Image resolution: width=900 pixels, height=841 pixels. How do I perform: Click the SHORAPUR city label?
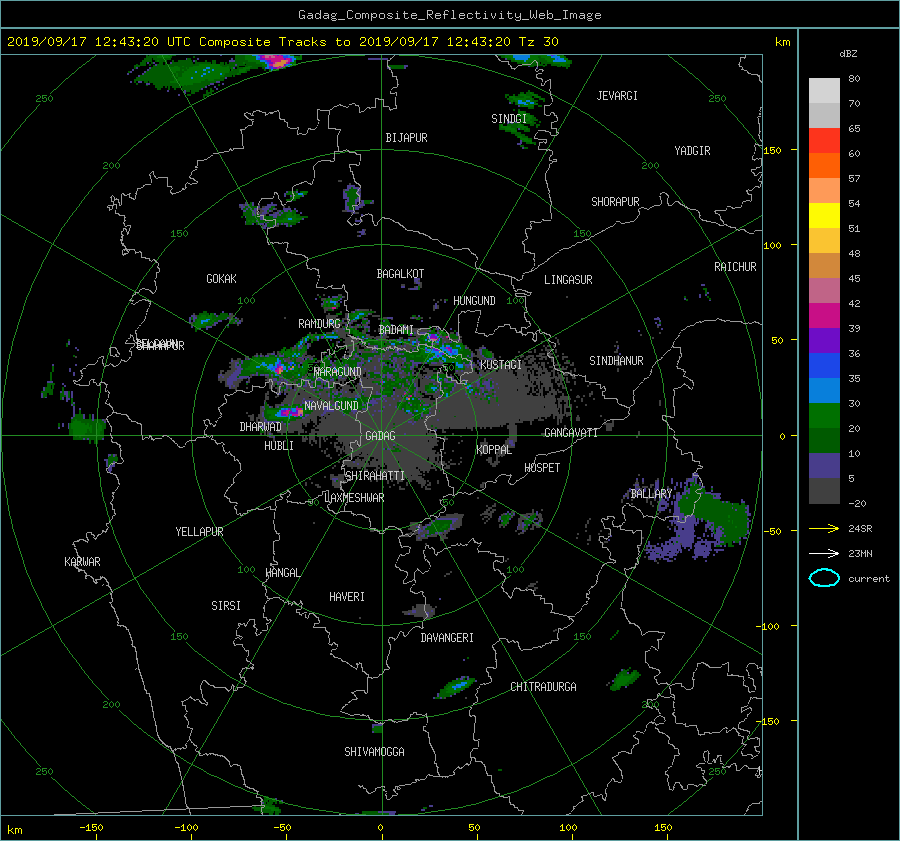tap(615, 202)
